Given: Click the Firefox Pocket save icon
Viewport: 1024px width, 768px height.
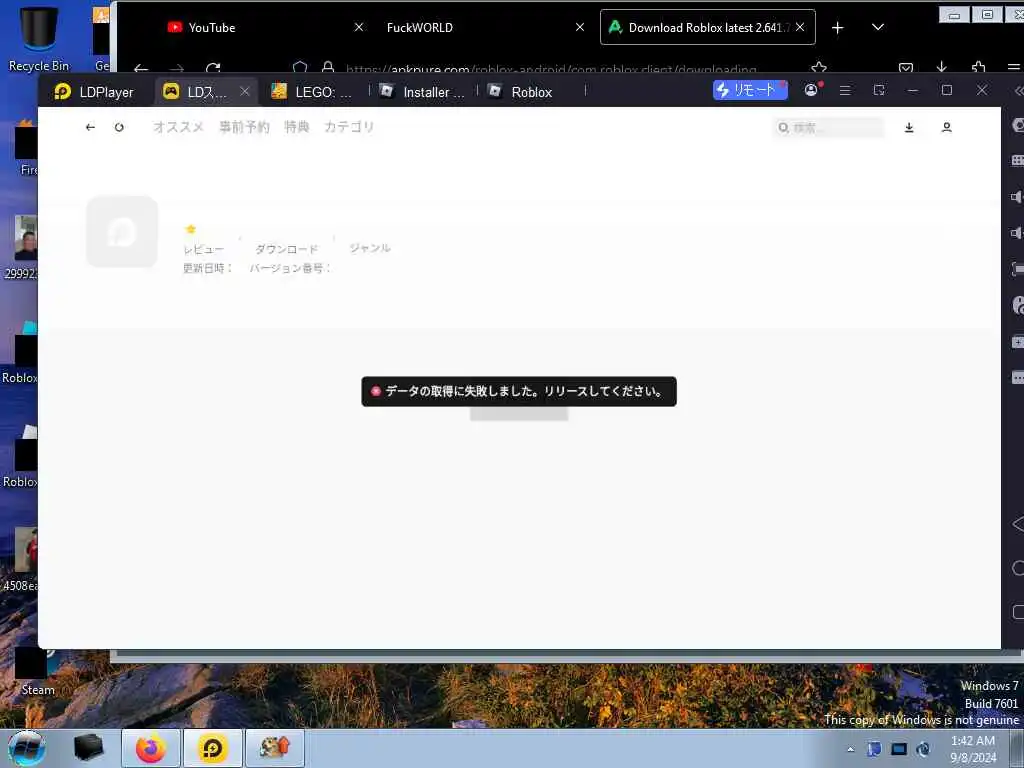Looking at the screenshot, I should pos(906,67).
